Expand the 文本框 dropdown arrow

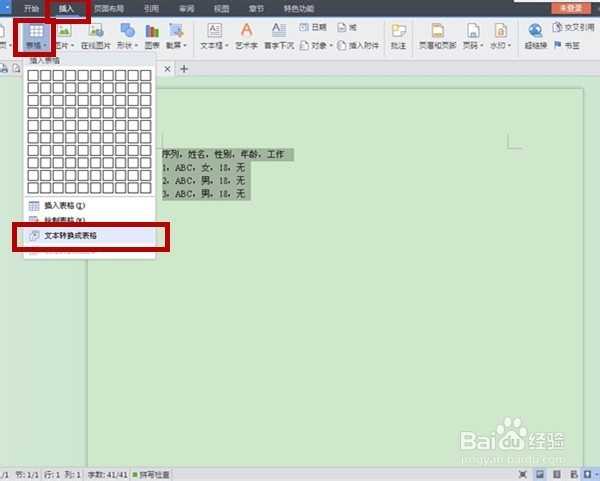tap(227, 46)
